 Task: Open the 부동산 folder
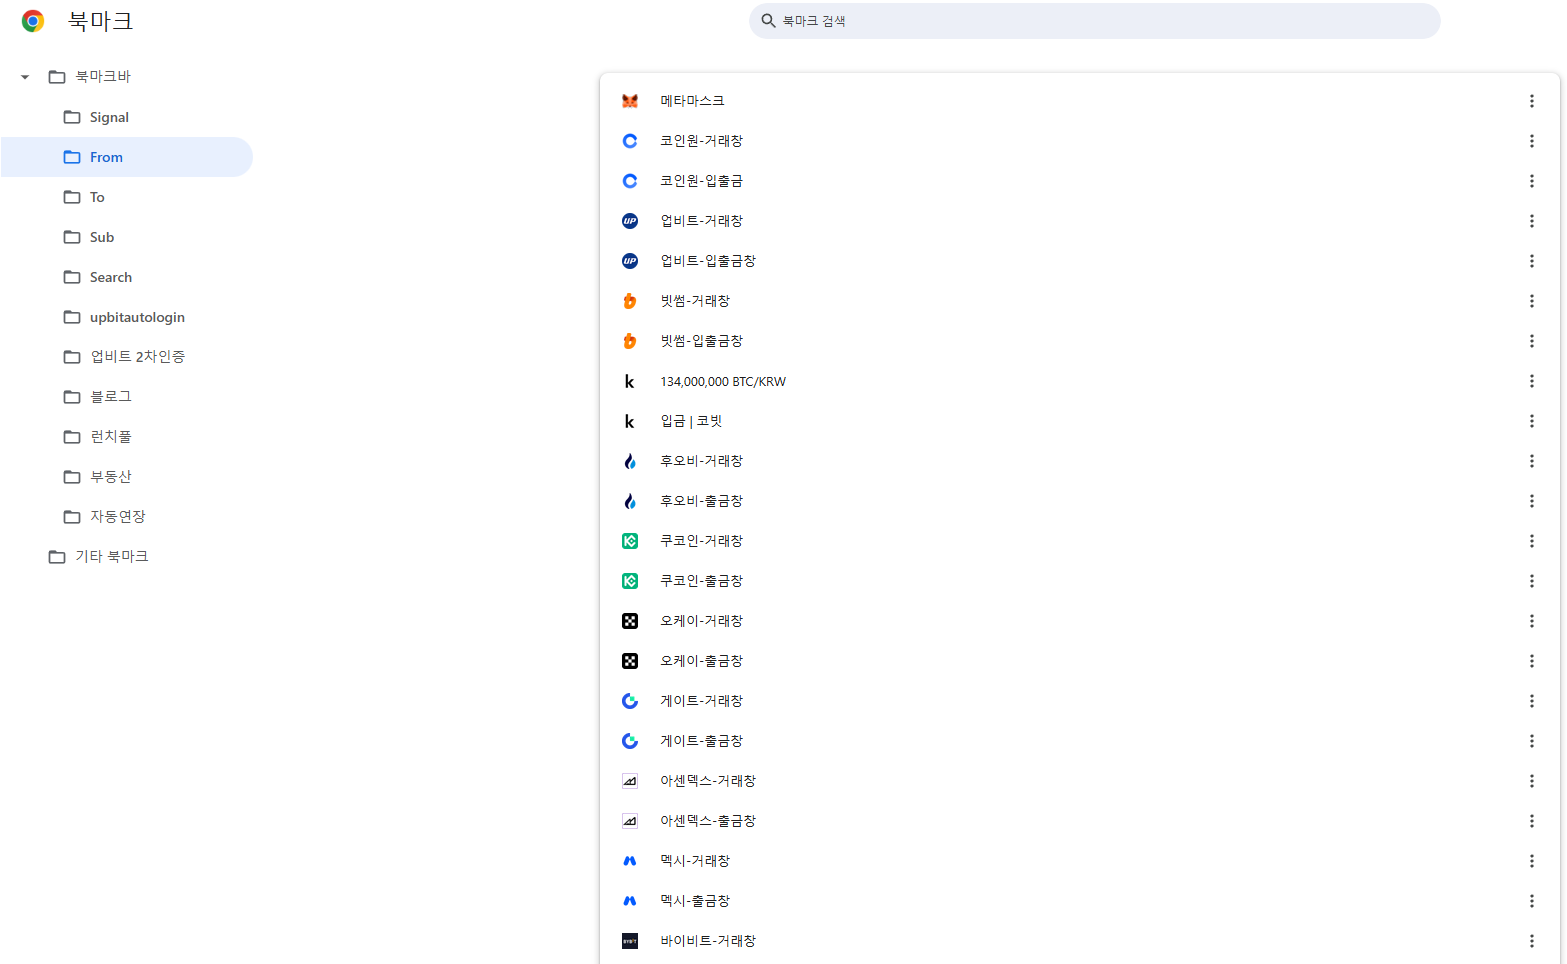click(126, 477)
